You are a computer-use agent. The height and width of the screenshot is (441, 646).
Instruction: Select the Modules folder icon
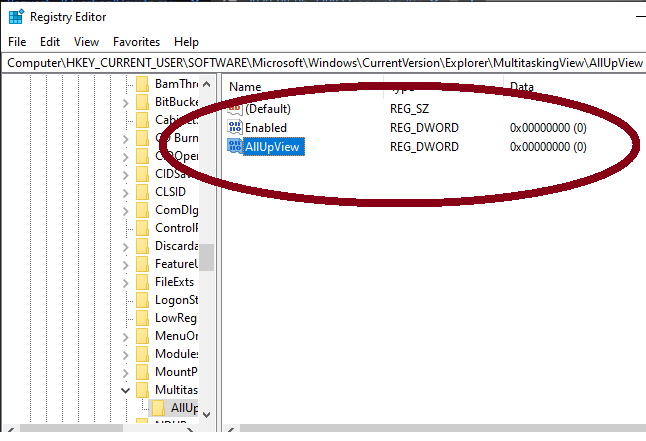(143, 354)
